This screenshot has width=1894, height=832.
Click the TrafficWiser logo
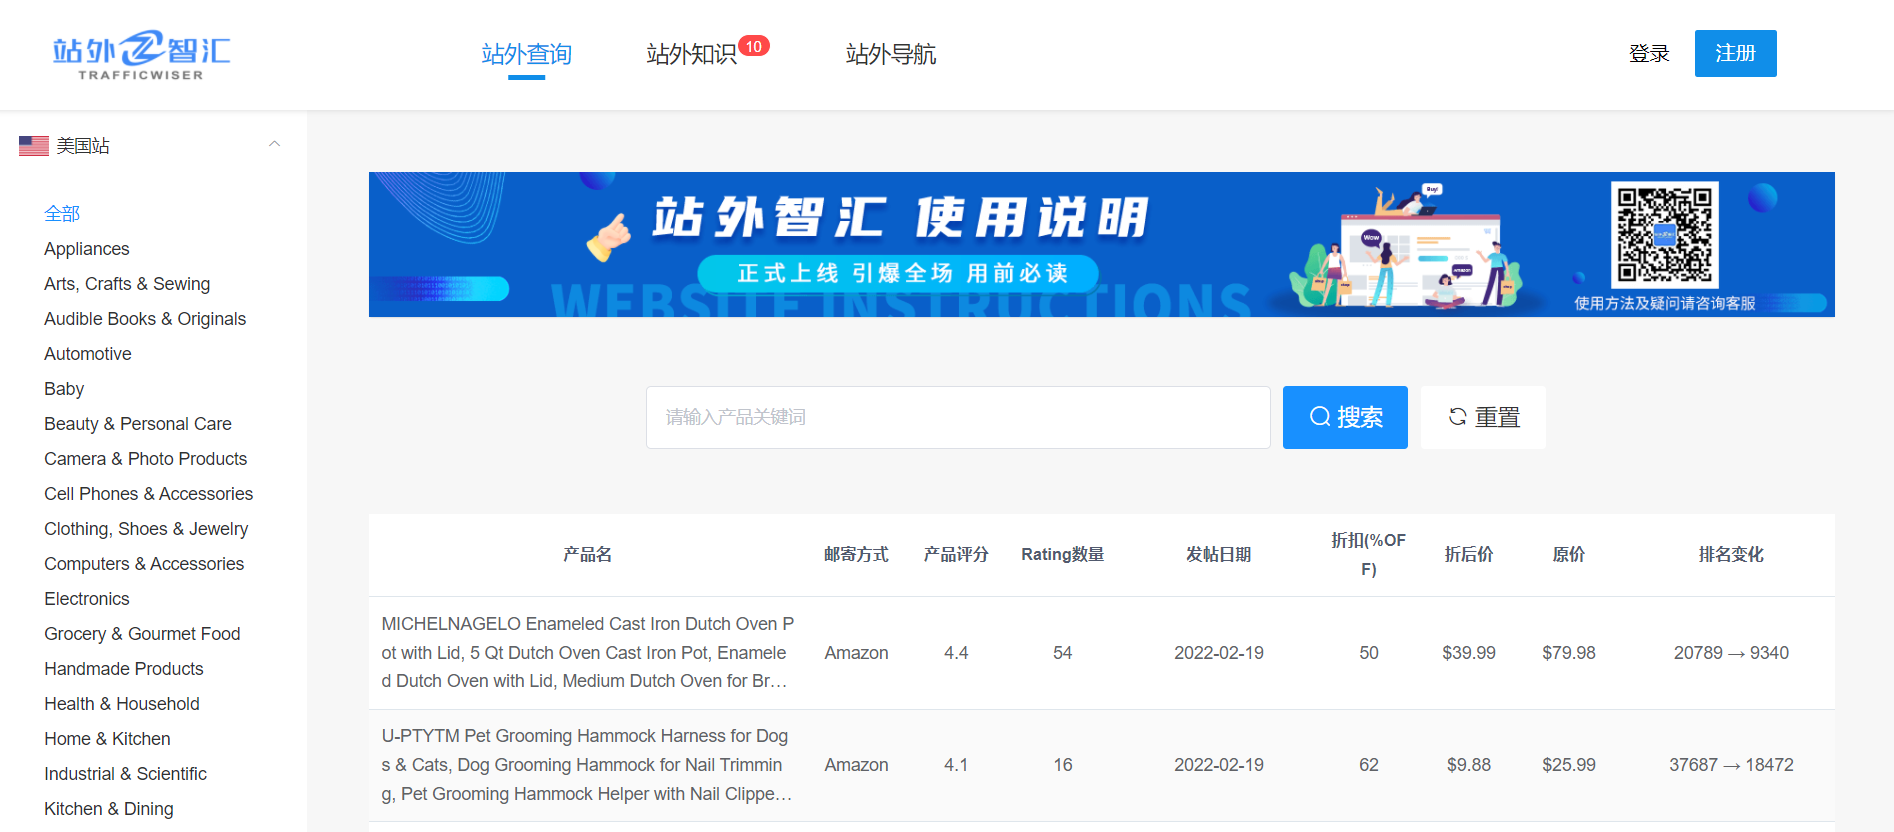tap(141, 54)
